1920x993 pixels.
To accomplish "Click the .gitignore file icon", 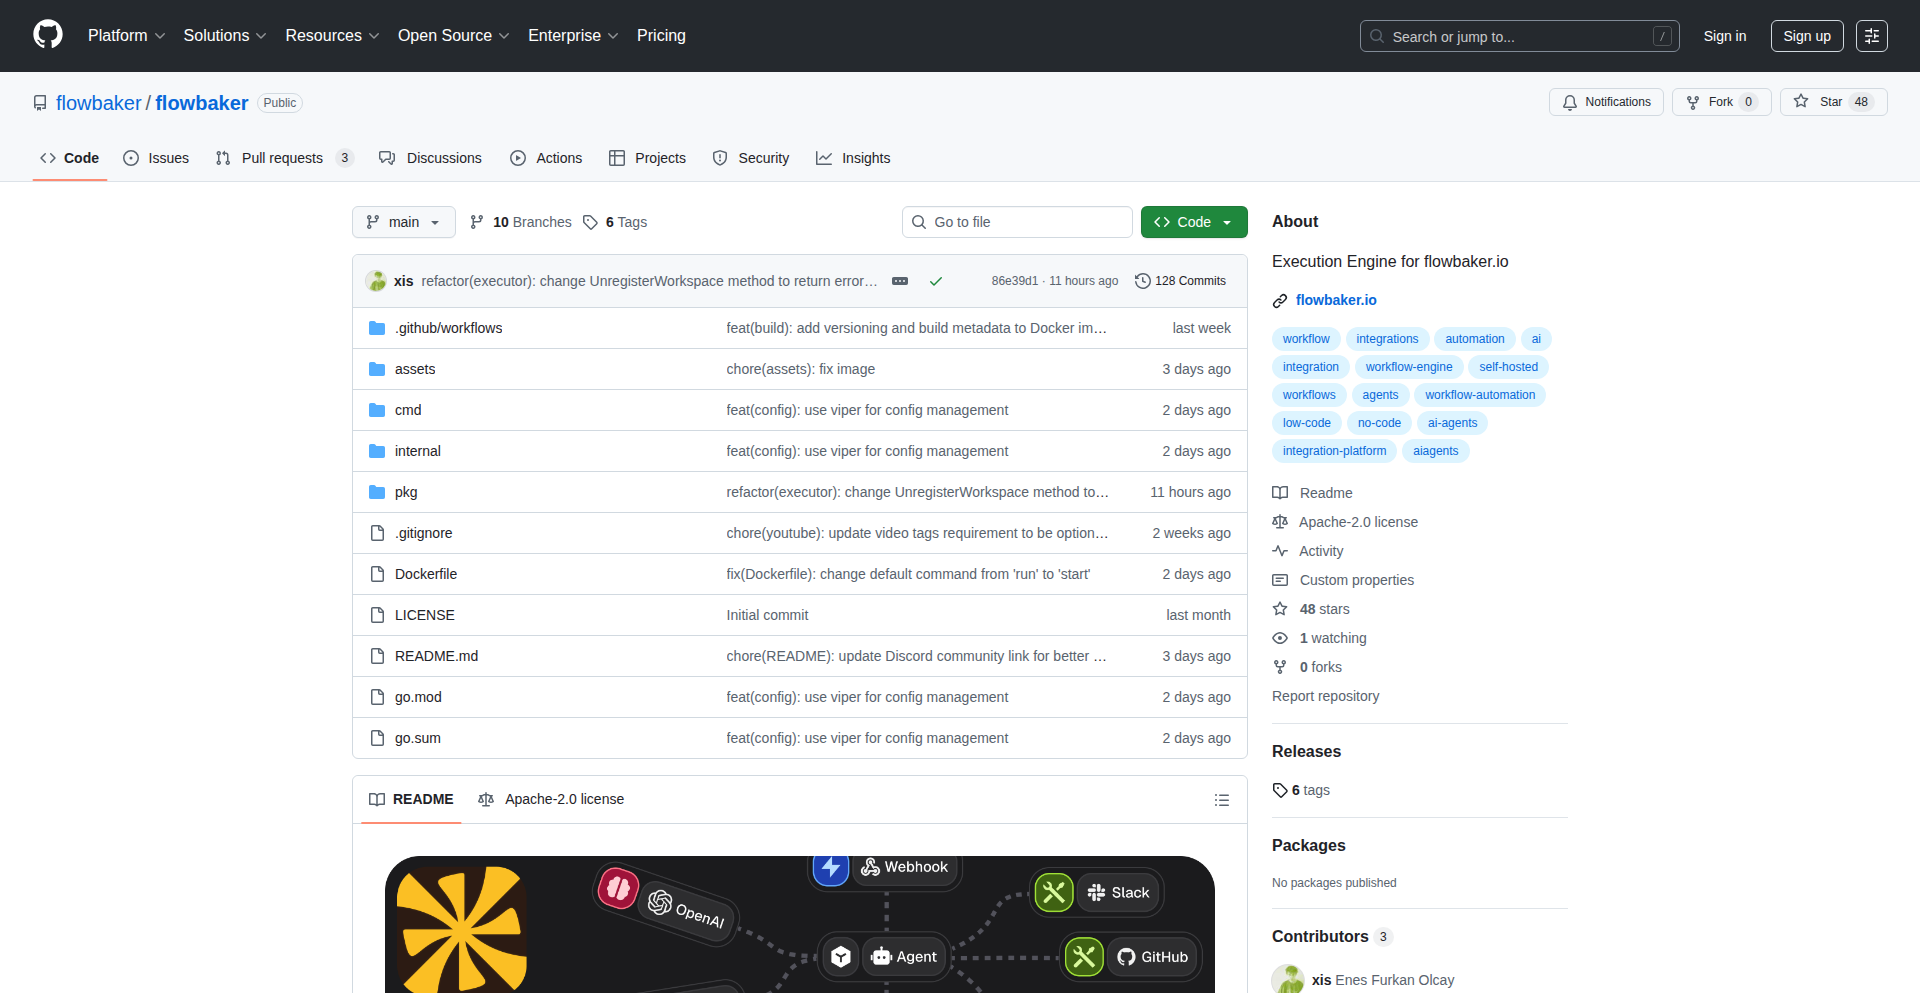I will coord(377,533).
